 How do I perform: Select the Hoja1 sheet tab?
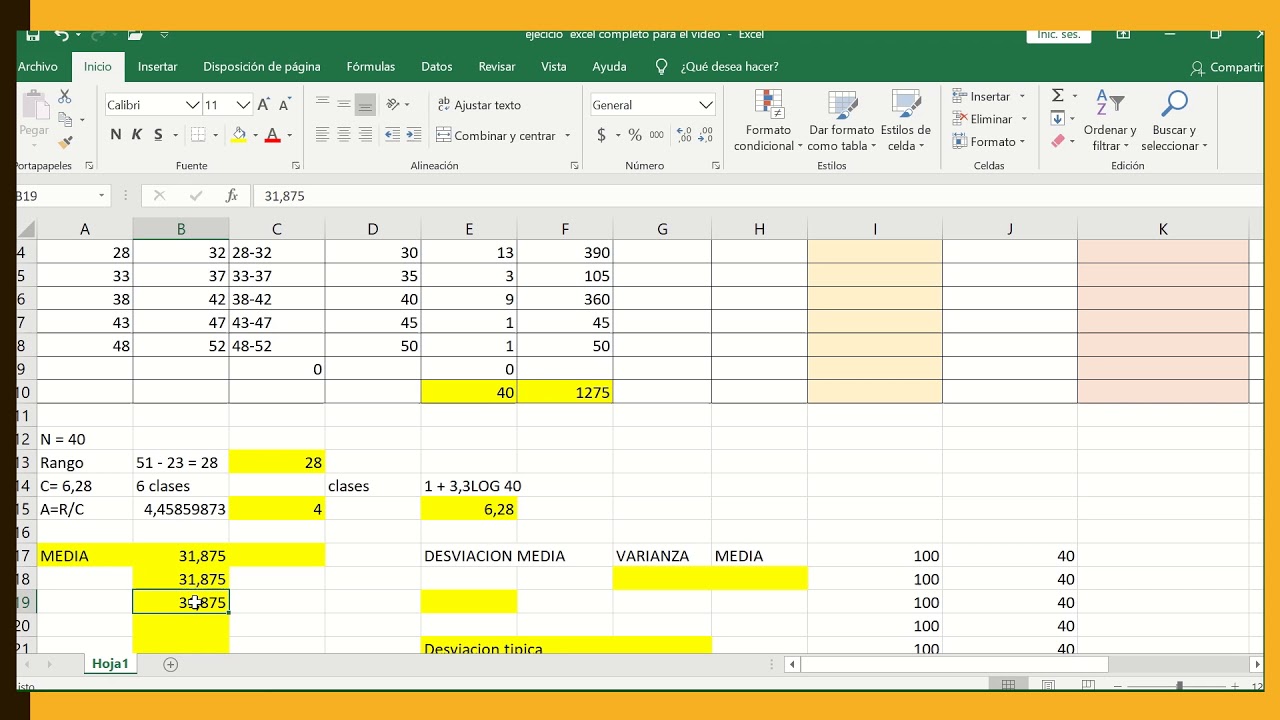[110, 664]
